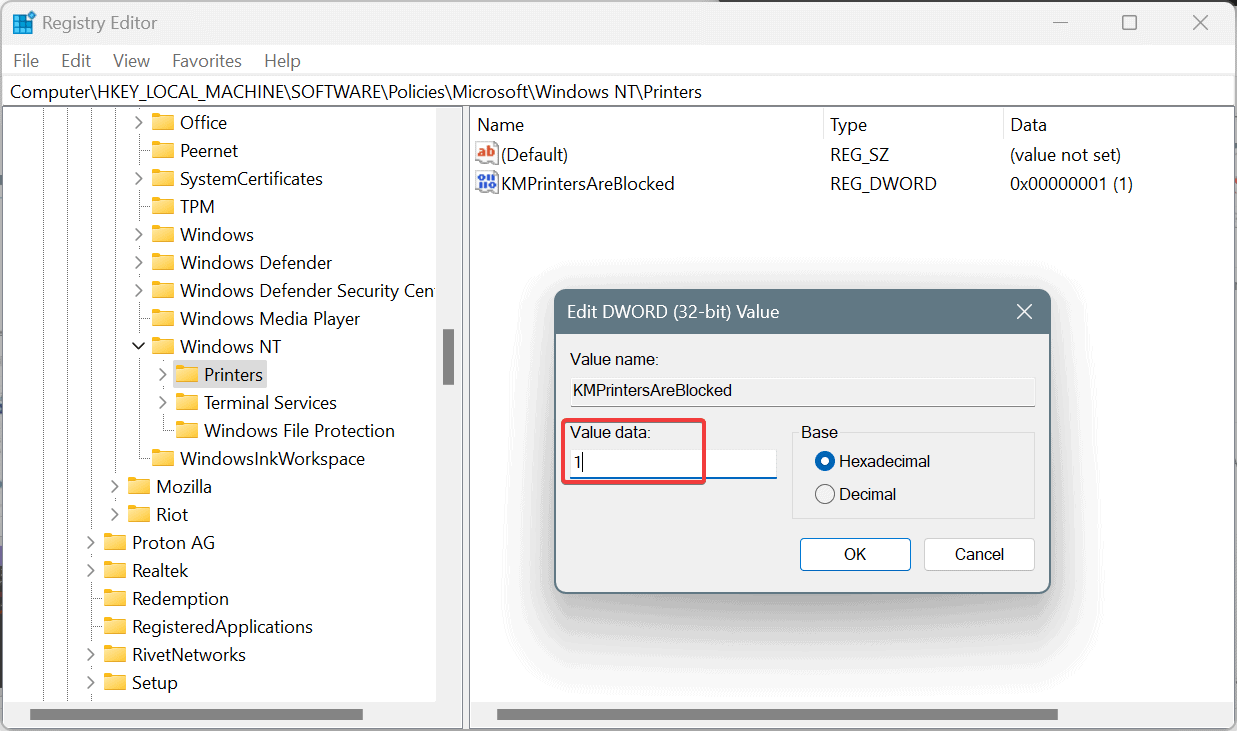Click the Peernet folder icon
1237x731 pixels.
(x=163, y=150)
